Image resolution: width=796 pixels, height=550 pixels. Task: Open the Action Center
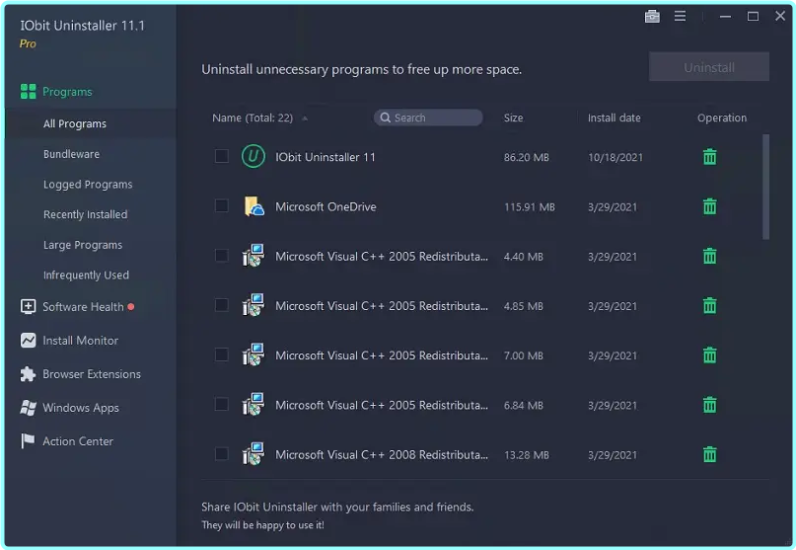(77, 441)
